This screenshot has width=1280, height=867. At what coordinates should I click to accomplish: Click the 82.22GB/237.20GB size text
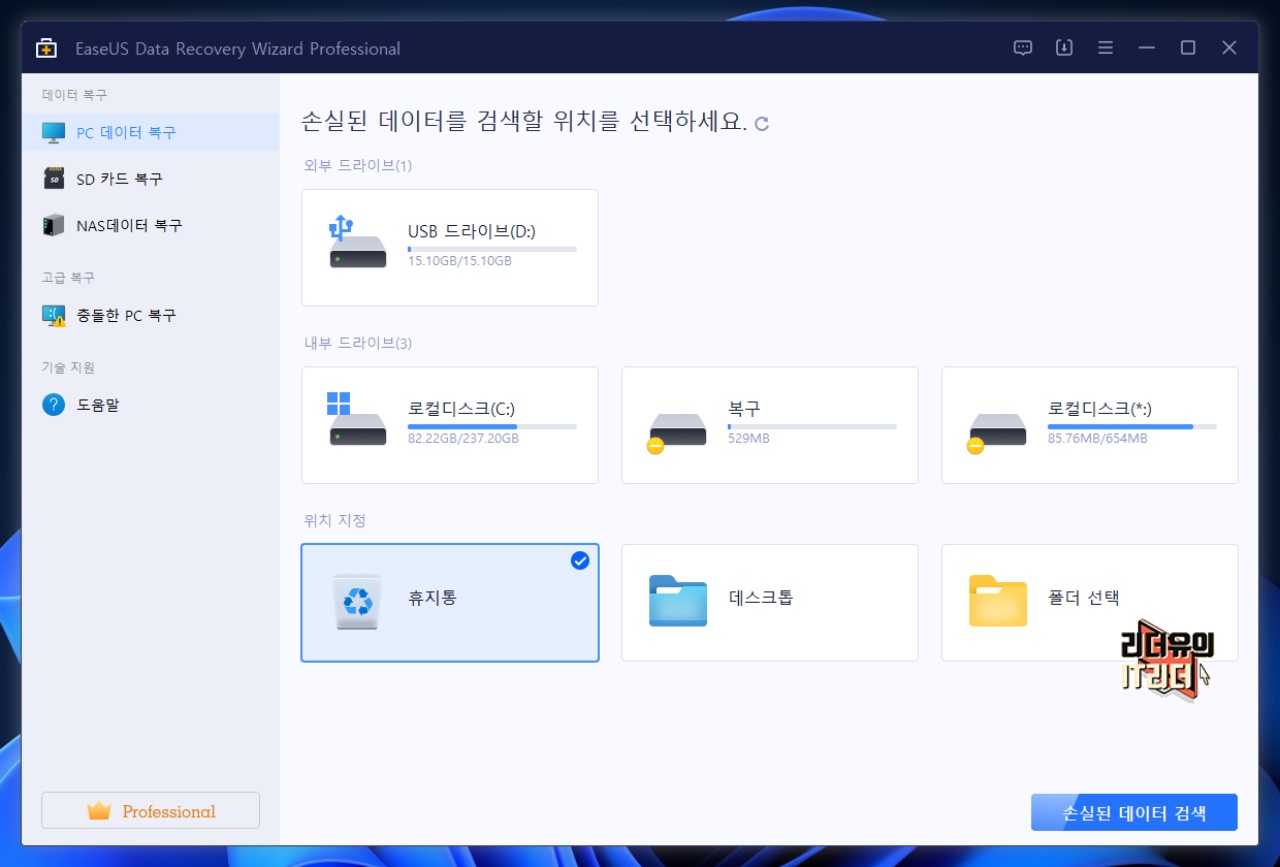click(463, 439)
